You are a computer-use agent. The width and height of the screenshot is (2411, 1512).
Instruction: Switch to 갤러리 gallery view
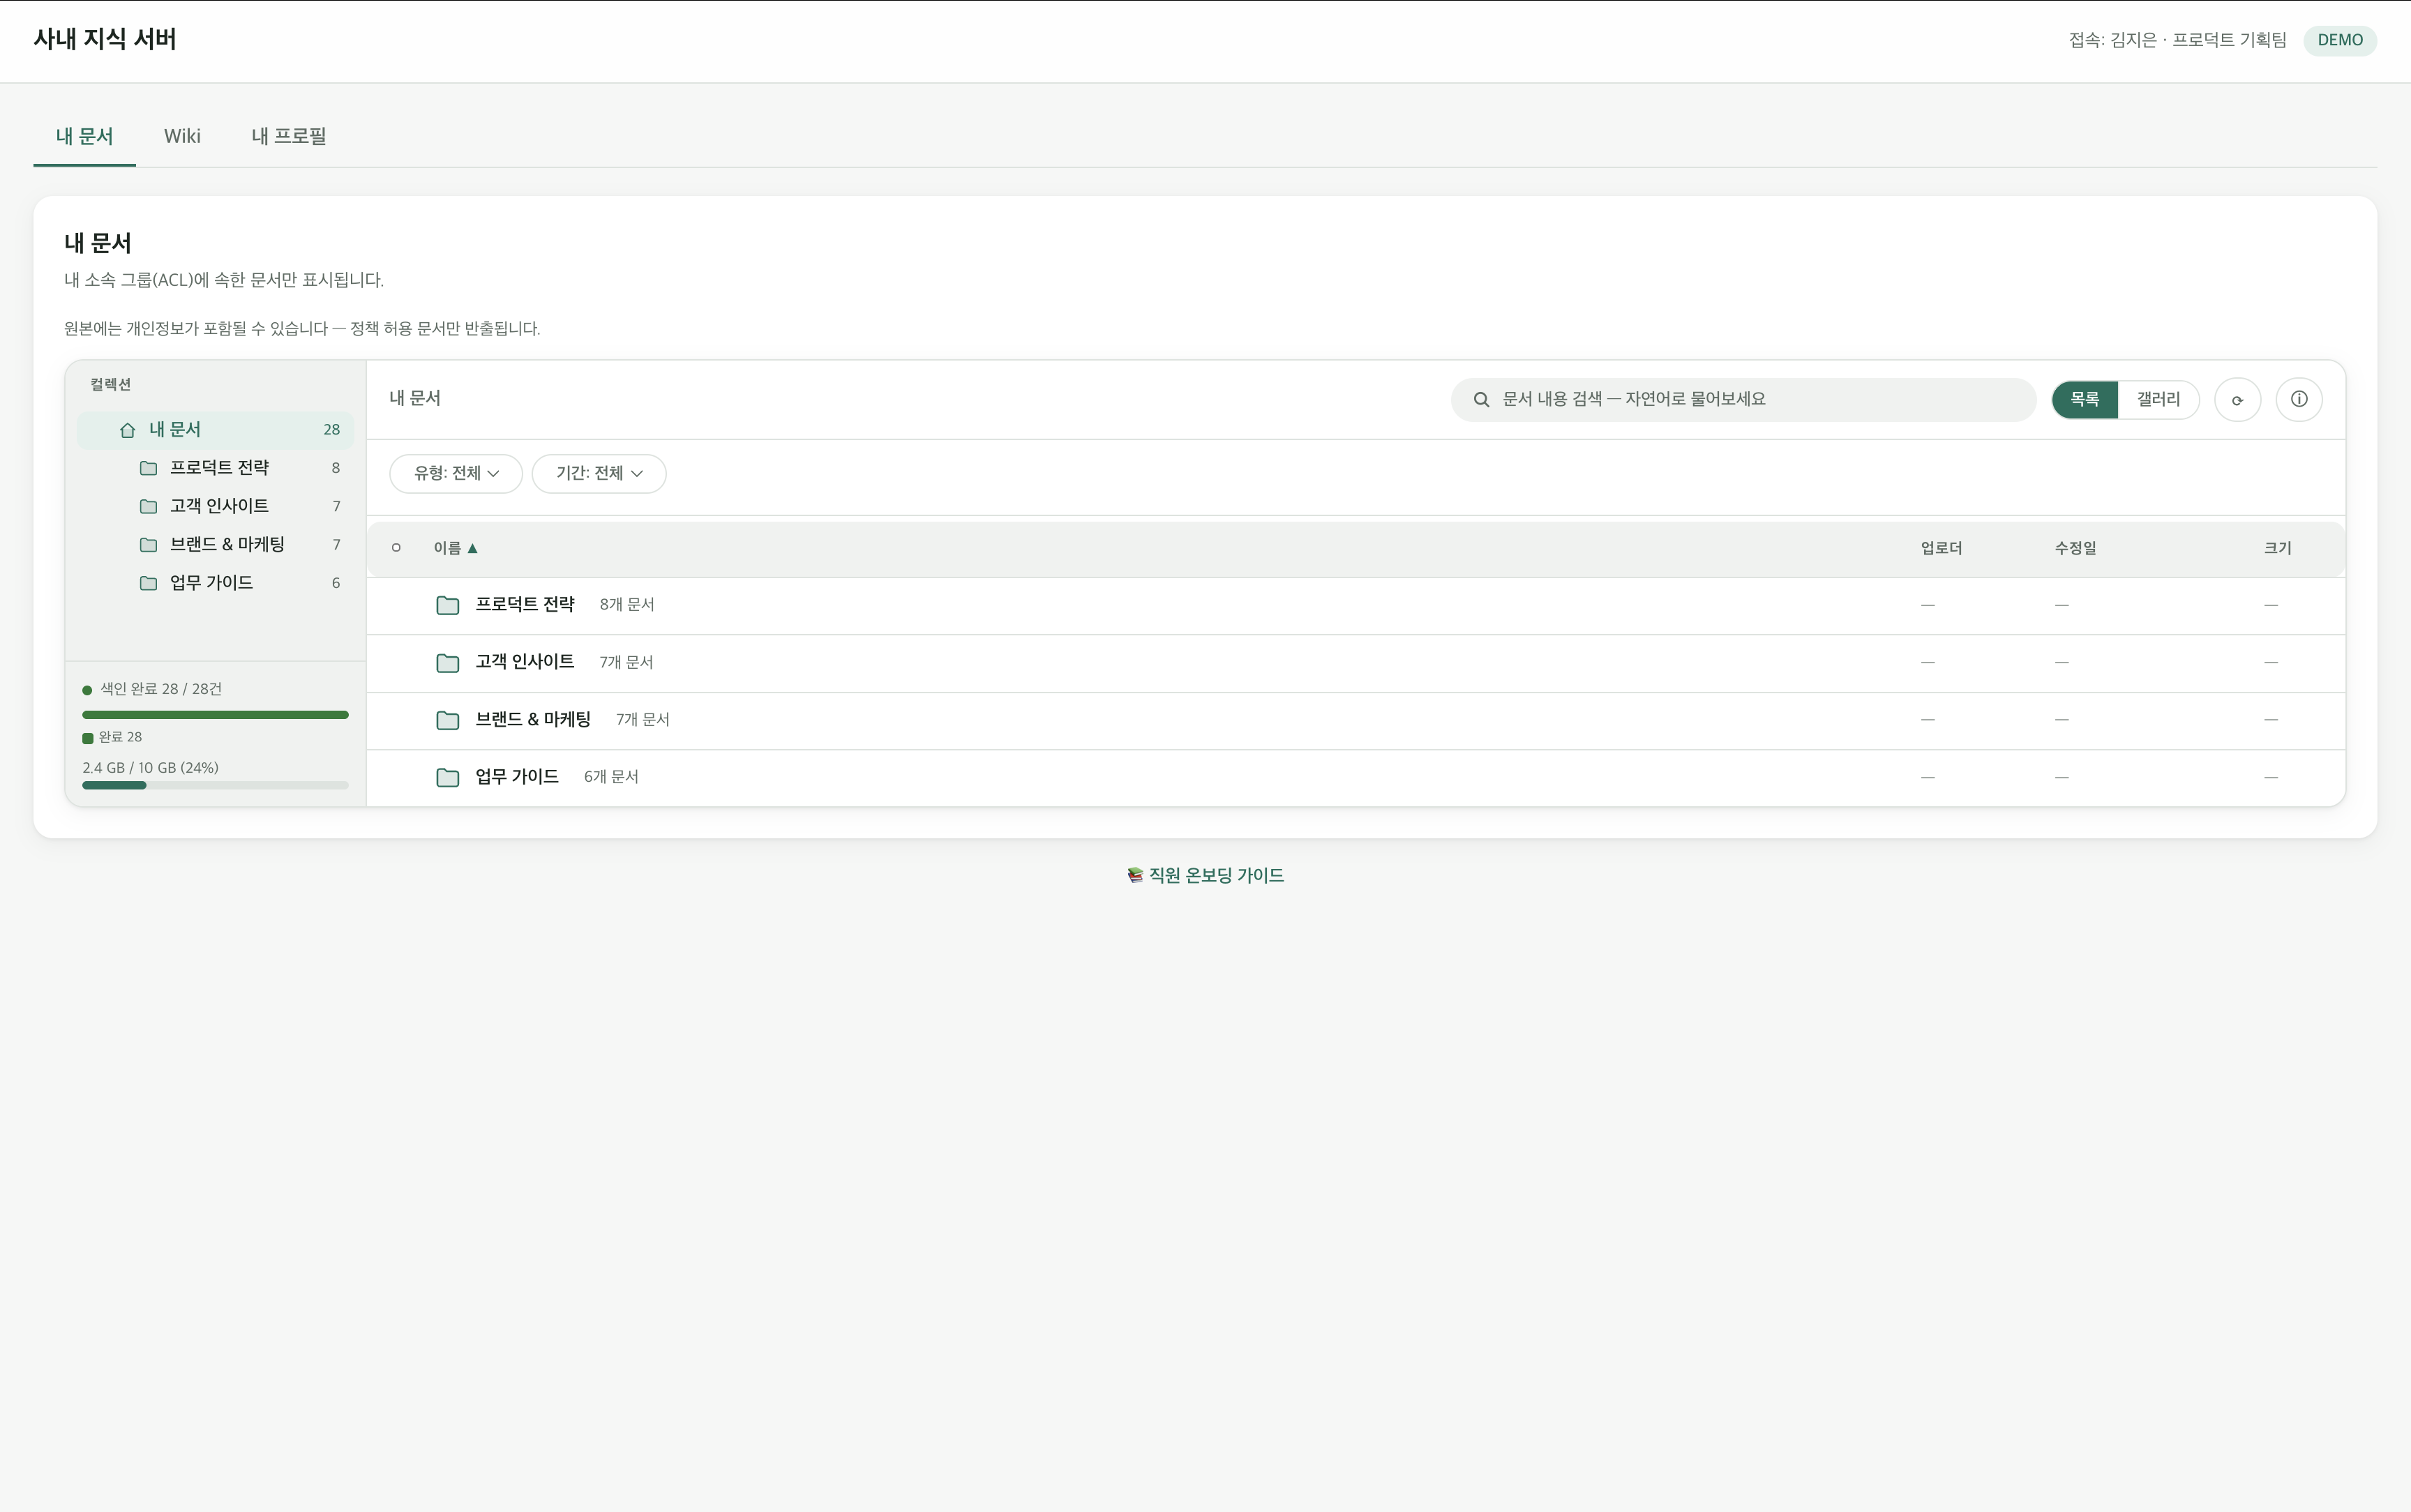(x=2158, y=400)
